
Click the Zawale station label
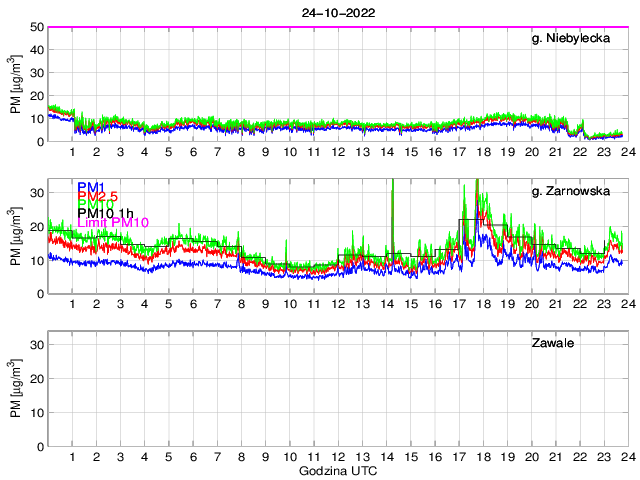point(553,343)
